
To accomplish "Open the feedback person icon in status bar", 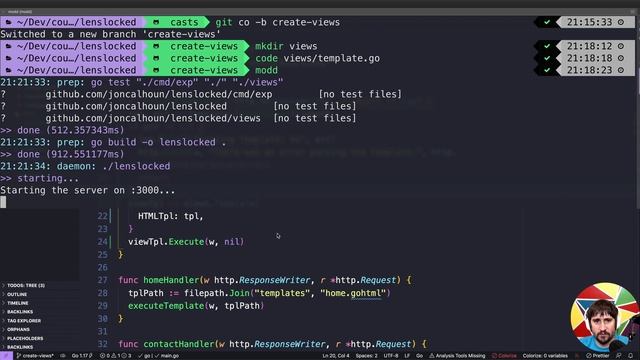I will tap(619, 356).
